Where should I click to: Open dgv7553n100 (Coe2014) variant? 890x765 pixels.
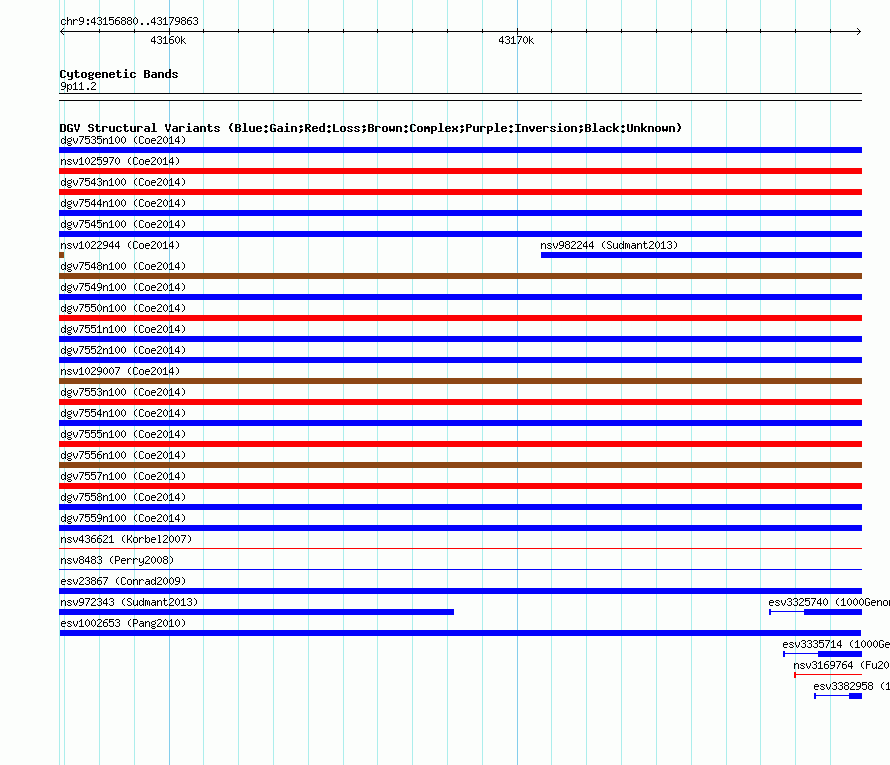coord(123,392)
